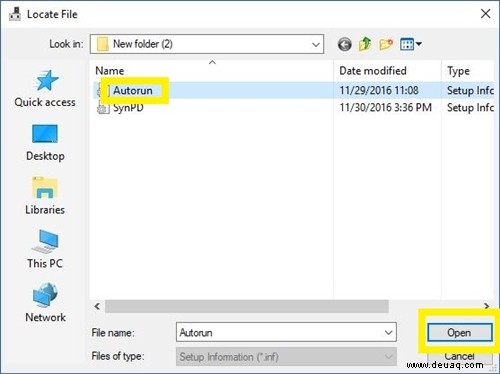Image resolution: width=500 pixels, height=374 pixels.
Task: Sort by Date modified column
Action: pyautogui.click(x=387, y=71)
